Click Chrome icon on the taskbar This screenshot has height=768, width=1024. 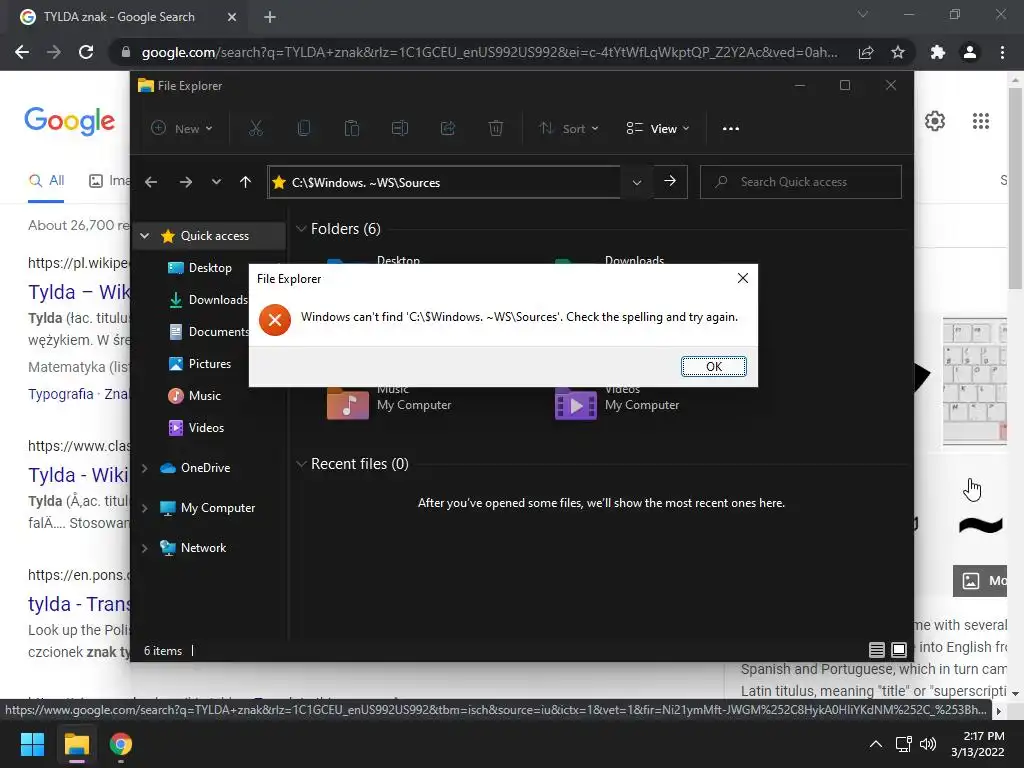tap(121, 744)
